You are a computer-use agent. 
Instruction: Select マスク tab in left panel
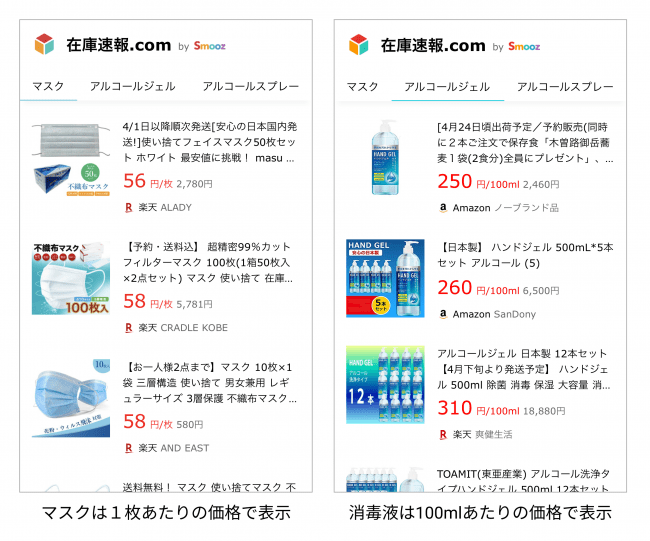click(x=48, y=86)
